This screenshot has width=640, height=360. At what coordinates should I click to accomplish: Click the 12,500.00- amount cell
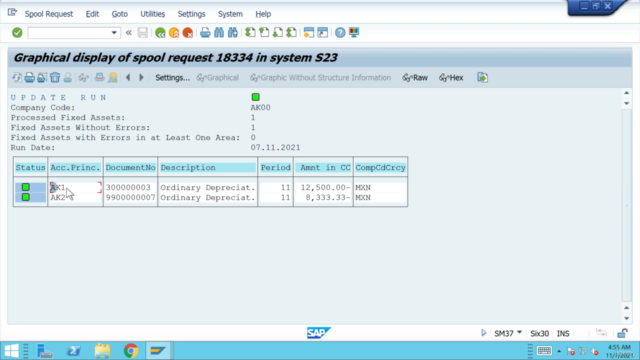click(325, 188)
